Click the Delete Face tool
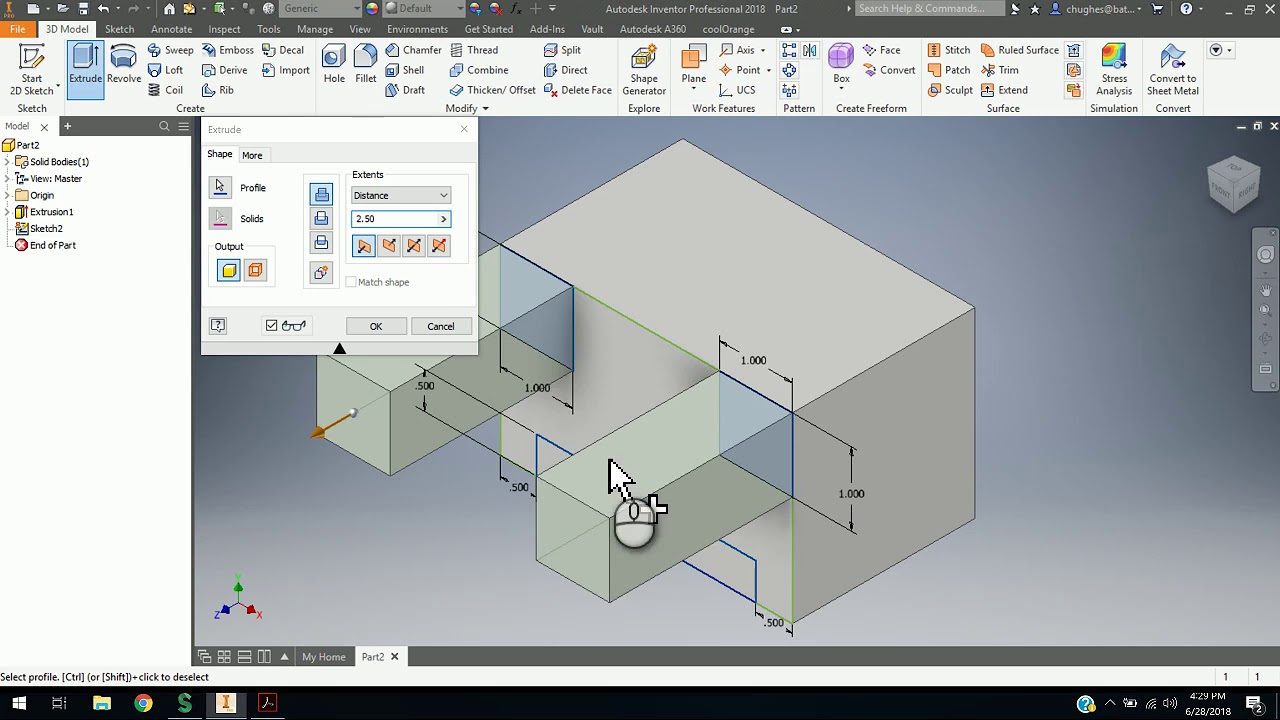Image resolution: width=1280 pixels, height=720 pixels. click(x=578, y=90)
